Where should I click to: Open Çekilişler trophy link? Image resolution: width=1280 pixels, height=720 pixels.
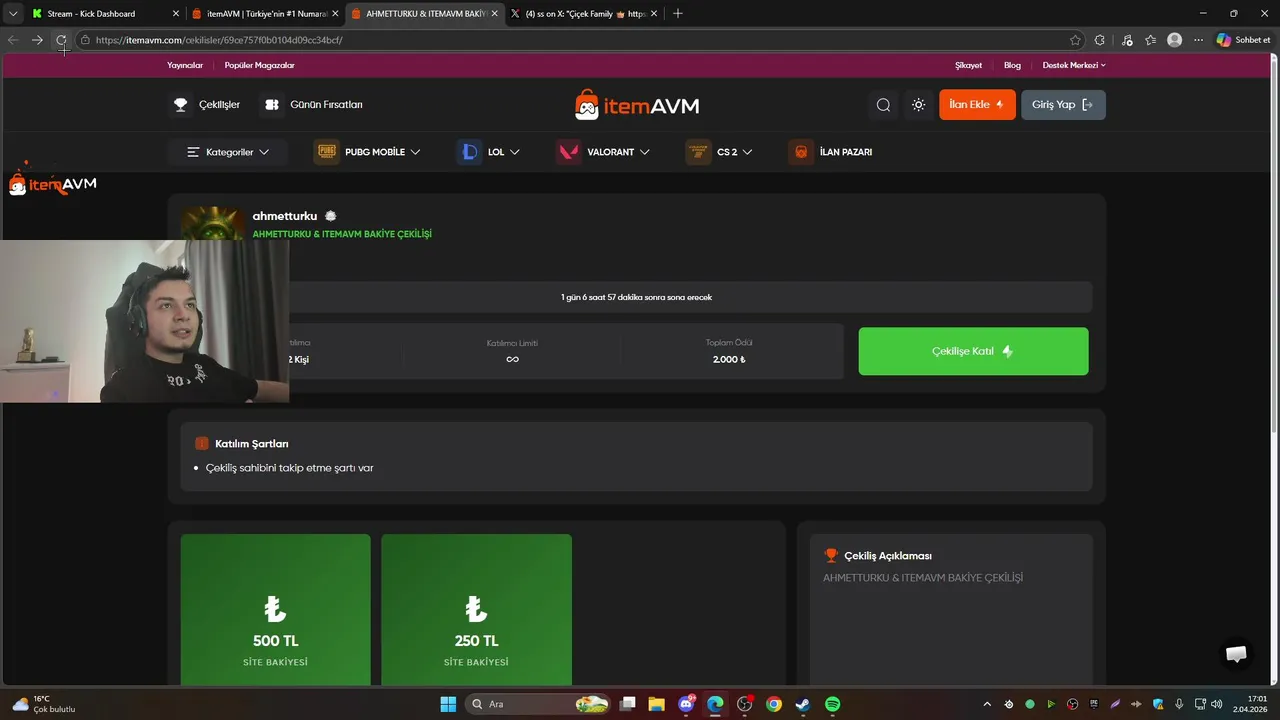pyautogui.click(x=206, y=105)
